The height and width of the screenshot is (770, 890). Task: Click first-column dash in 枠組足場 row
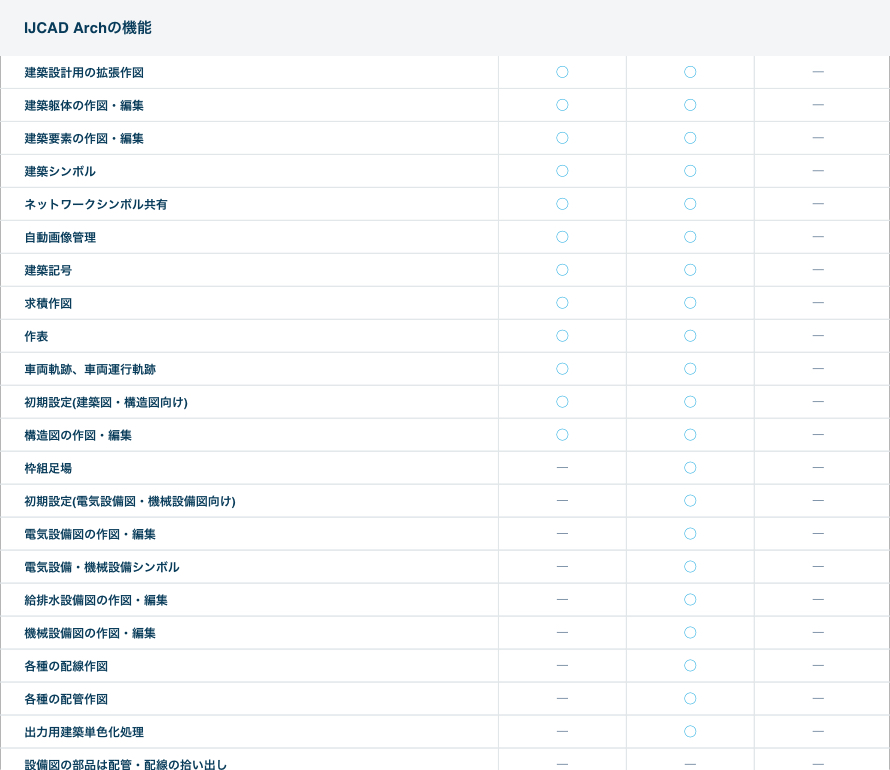click(x=562, y=467)
